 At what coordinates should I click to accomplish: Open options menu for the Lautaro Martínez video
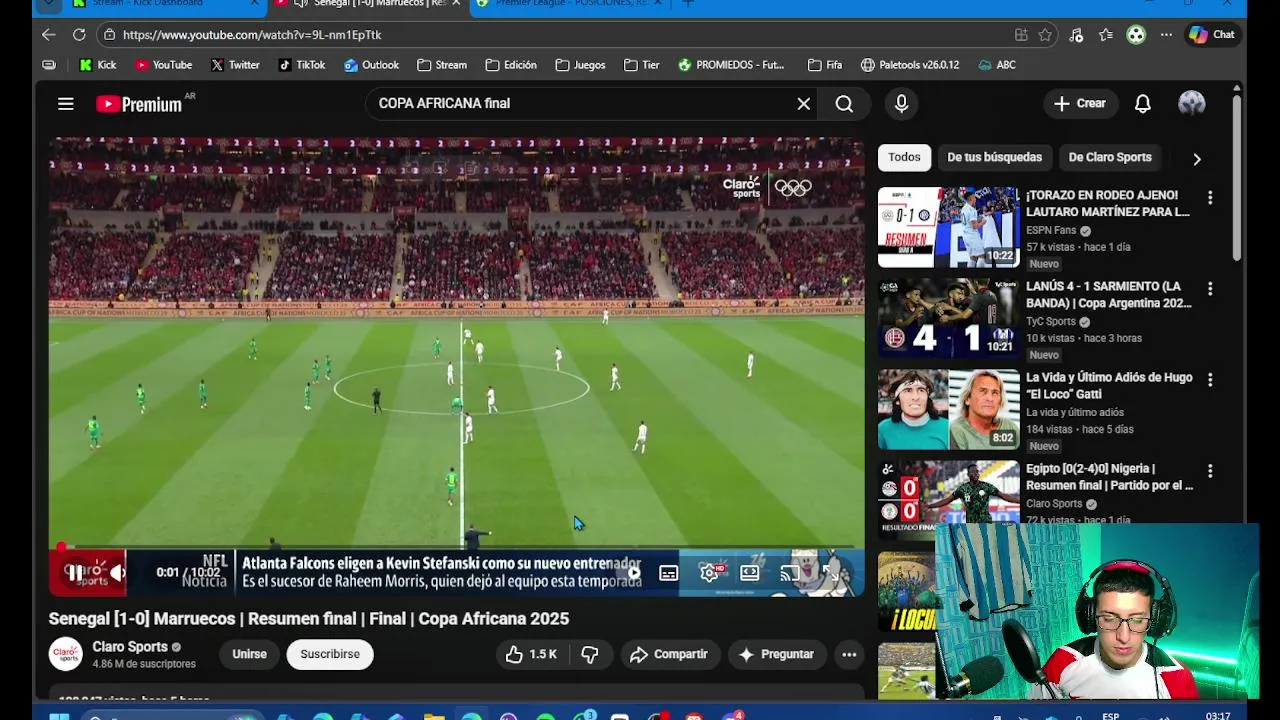tap(1210, 198)
